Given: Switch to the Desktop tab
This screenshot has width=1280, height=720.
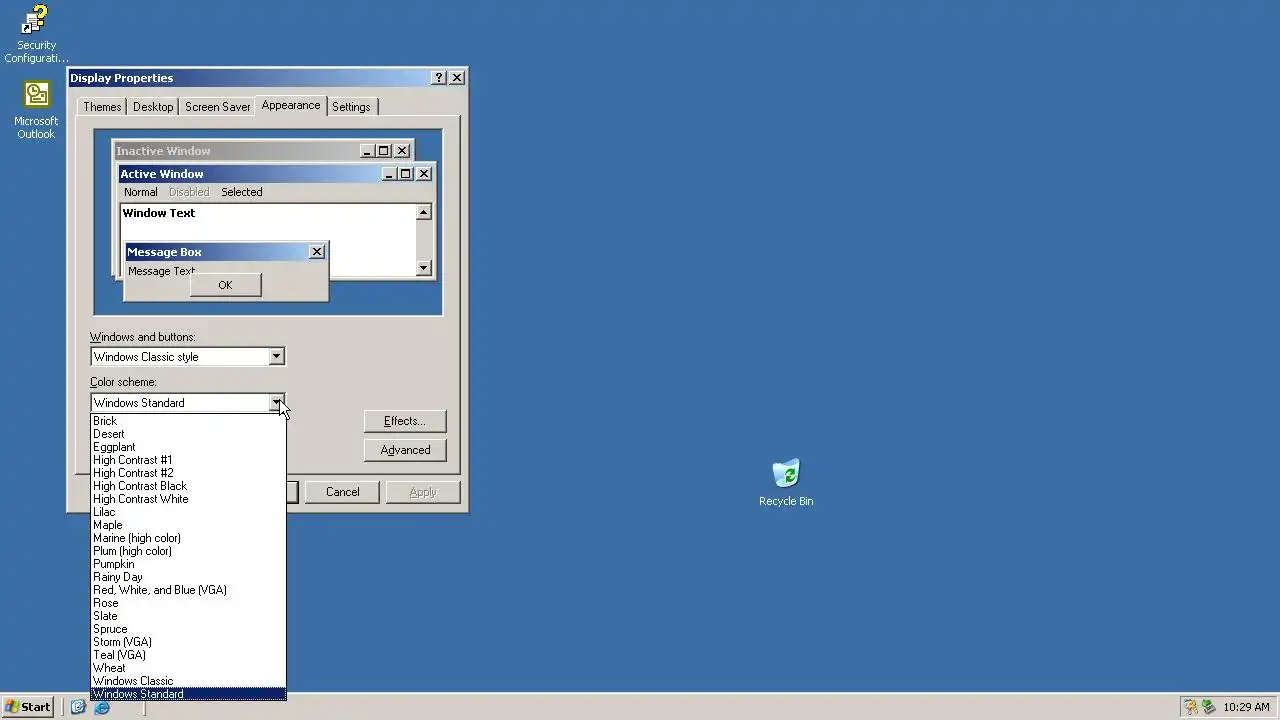Looking at the screenshot, I should [x=153, y=107].
